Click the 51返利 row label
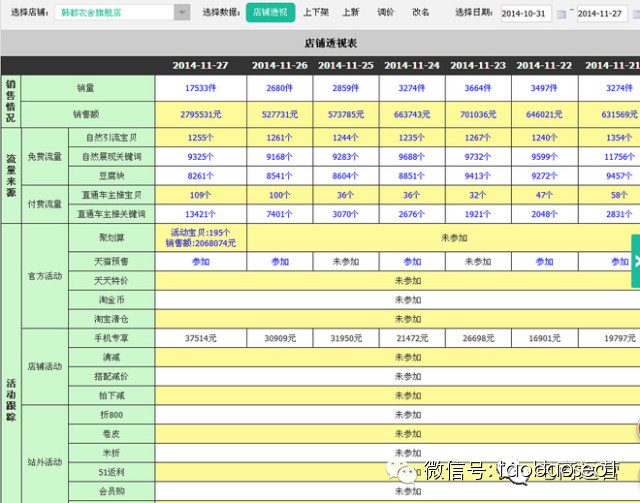 (111, 472)
